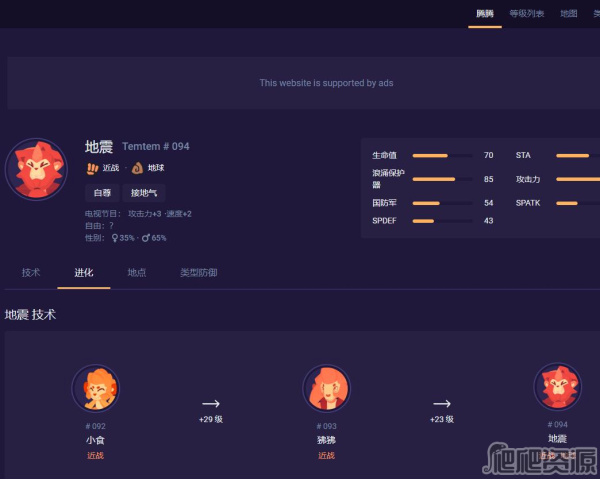The image size is (600, 479).
Task: Switch to the 技术 tab
Action: tap(31, 272)
